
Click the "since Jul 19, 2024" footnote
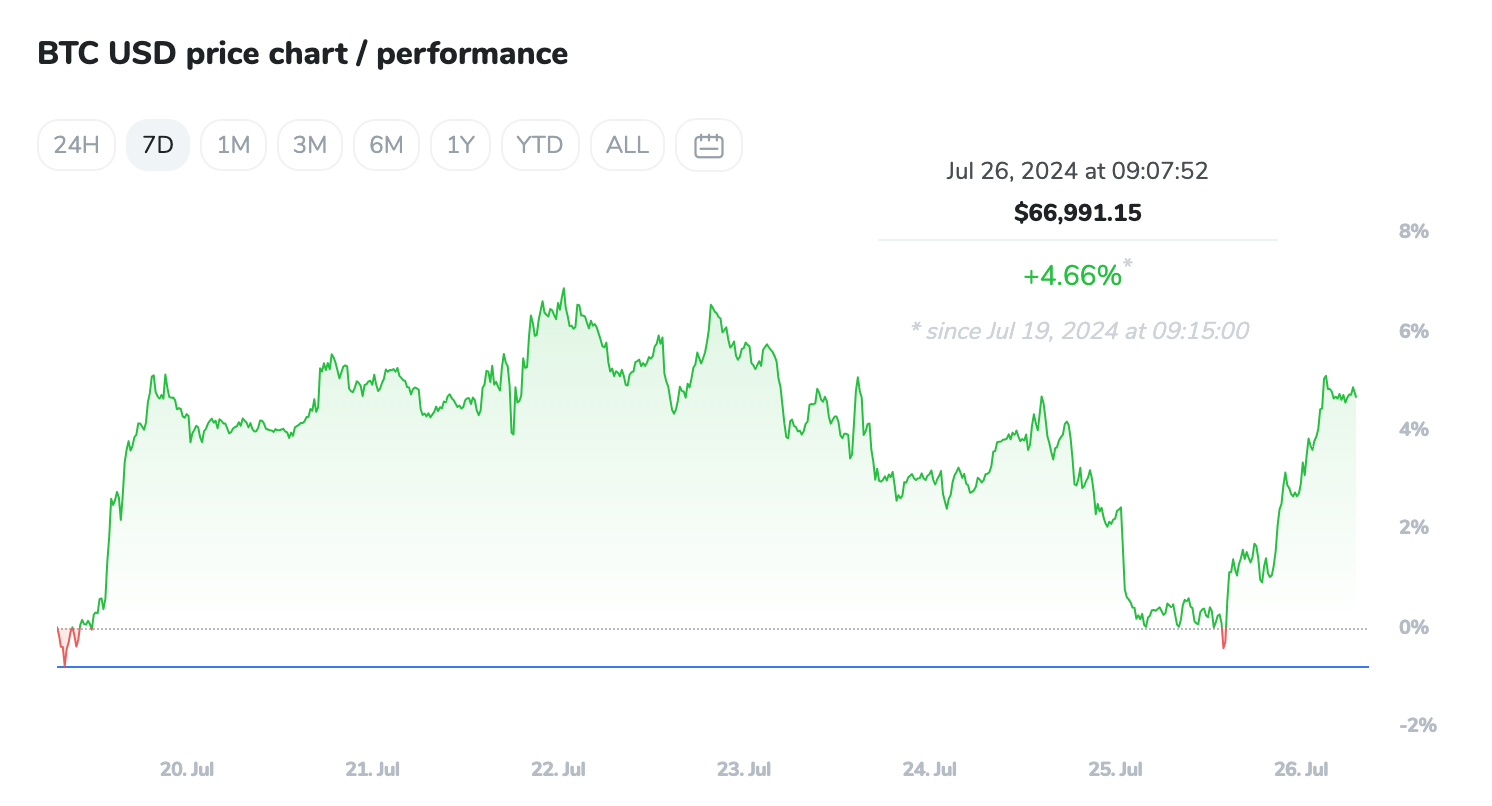point(1079,331)
